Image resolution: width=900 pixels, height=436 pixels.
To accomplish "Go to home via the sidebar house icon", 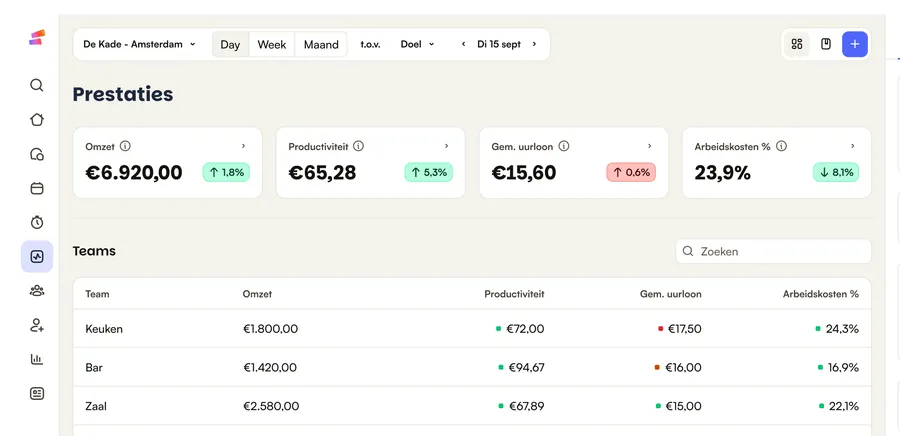I will tap(37, 120).
